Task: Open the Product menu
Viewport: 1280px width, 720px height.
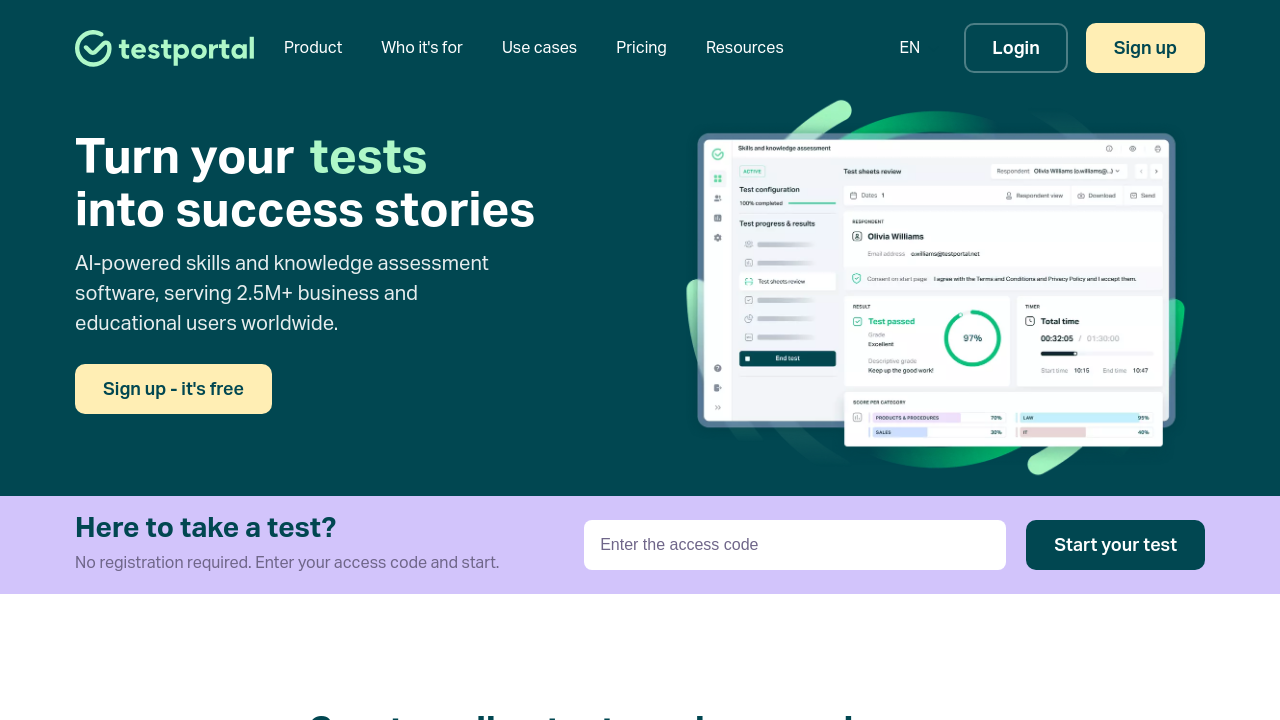Action: (313, 48)
